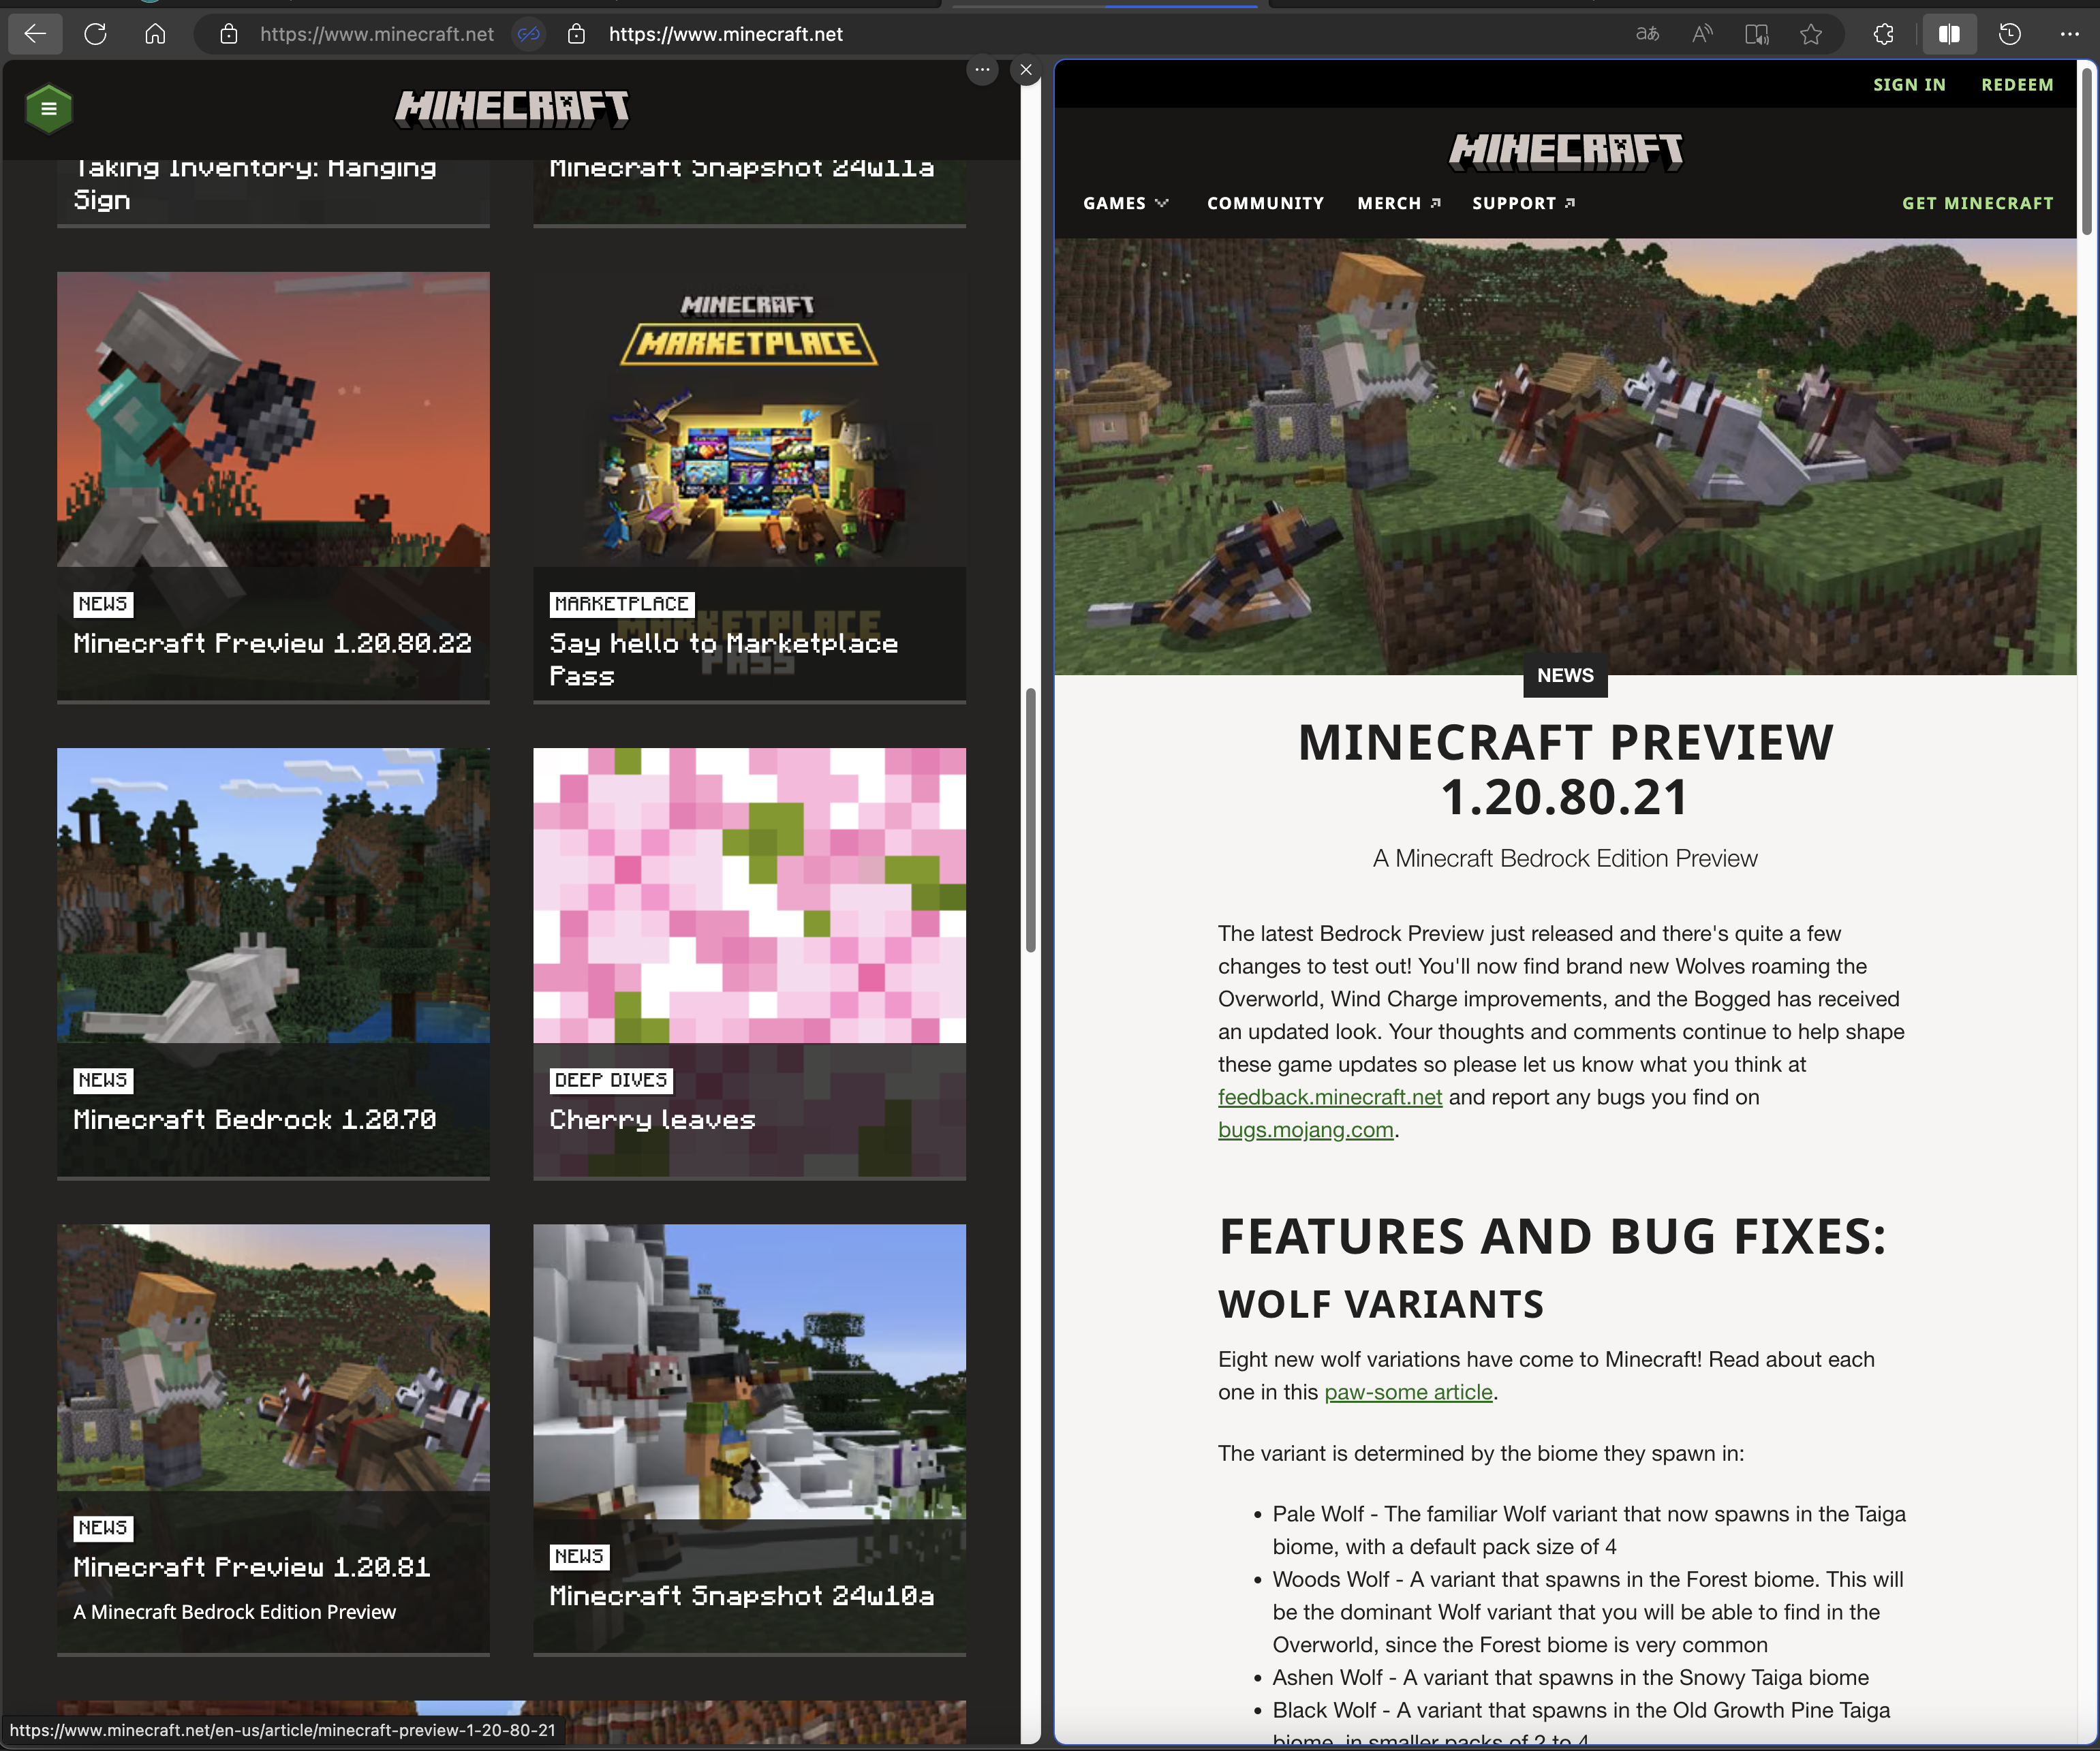Open the COMMUNITY nav item
Viewport: 2100px width, 1751px height.
click(x=1265, y=203)
